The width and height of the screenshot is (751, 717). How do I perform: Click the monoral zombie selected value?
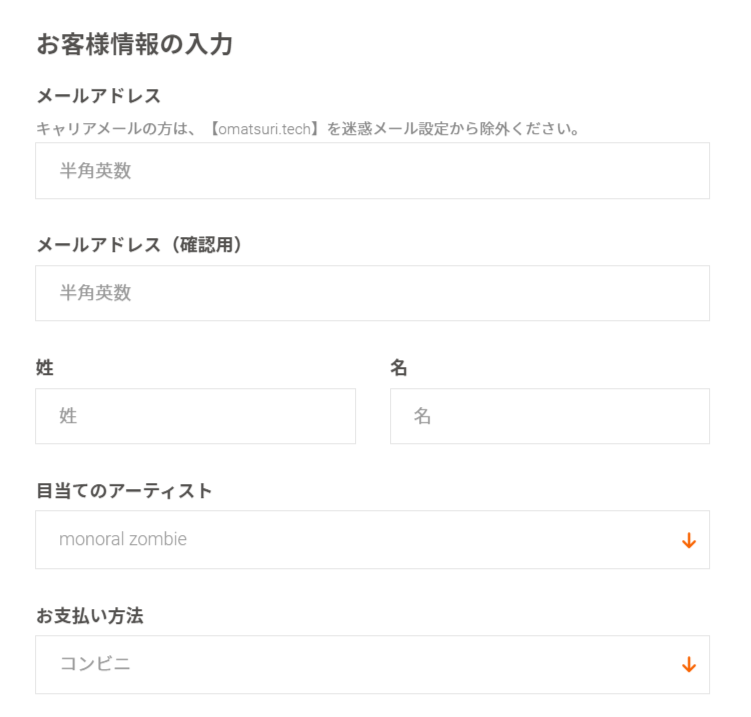123,540
